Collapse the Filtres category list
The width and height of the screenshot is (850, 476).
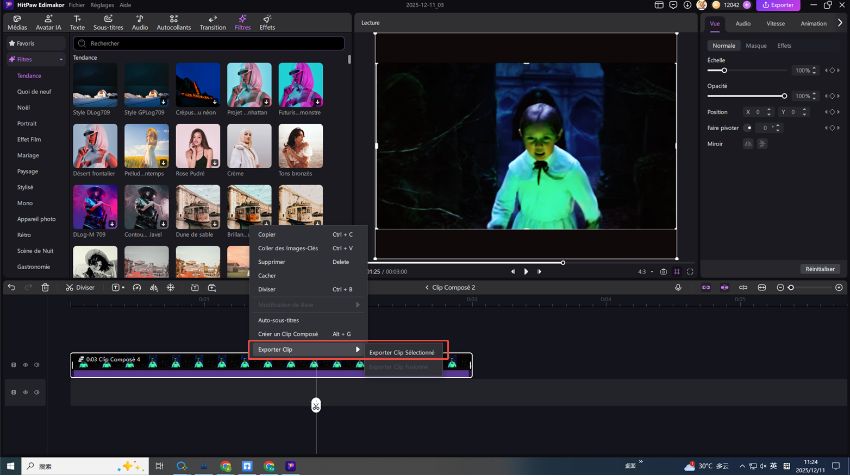61,60
